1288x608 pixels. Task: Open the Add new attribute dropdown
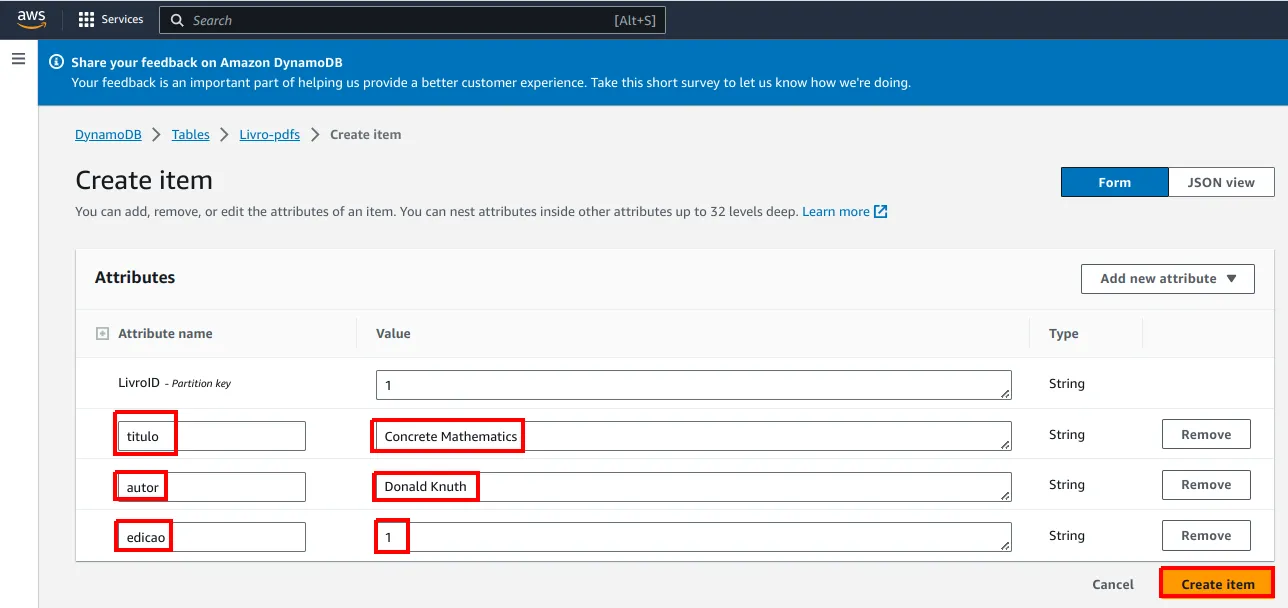pos(1168,279)
